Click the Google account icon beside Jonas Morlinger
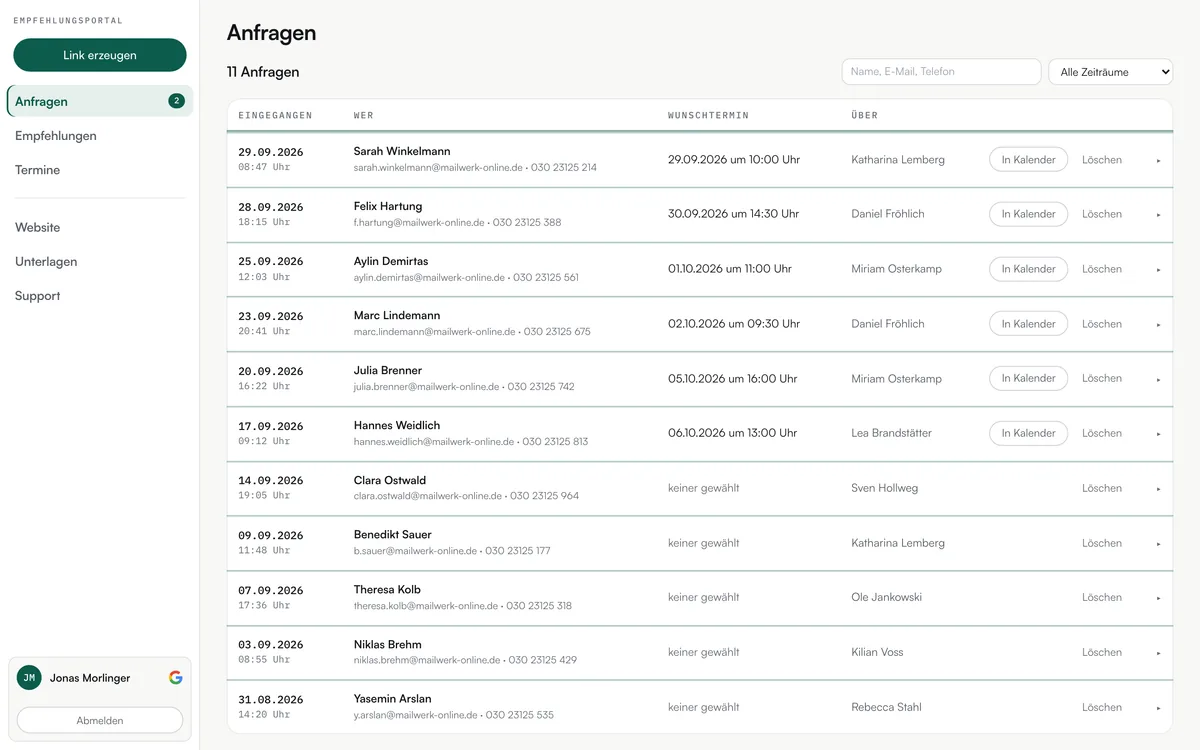The width and height of the screenshot is (1200, 750). pos(176,677)
